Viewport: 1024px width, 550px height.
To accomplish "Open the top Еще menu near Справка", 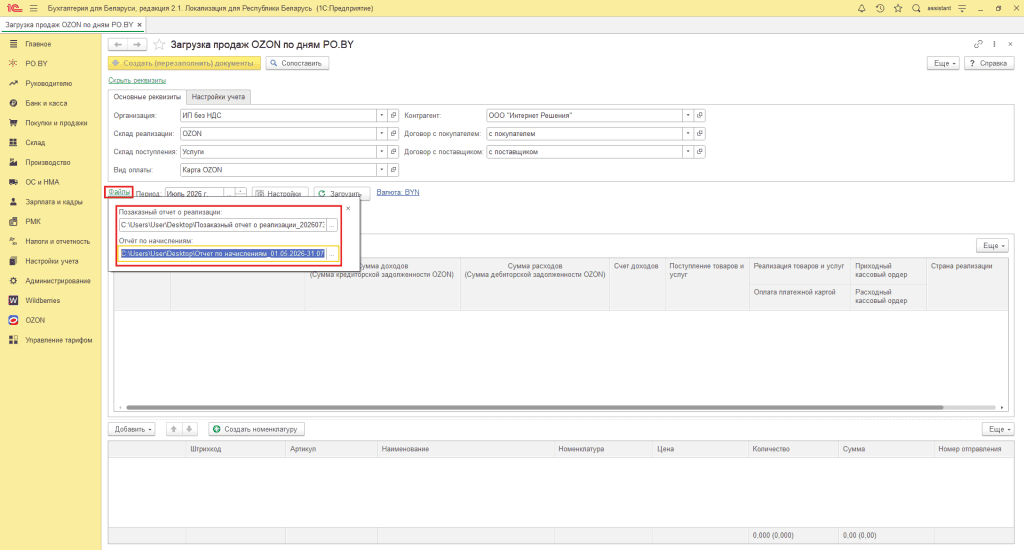I will pos(944,63).
